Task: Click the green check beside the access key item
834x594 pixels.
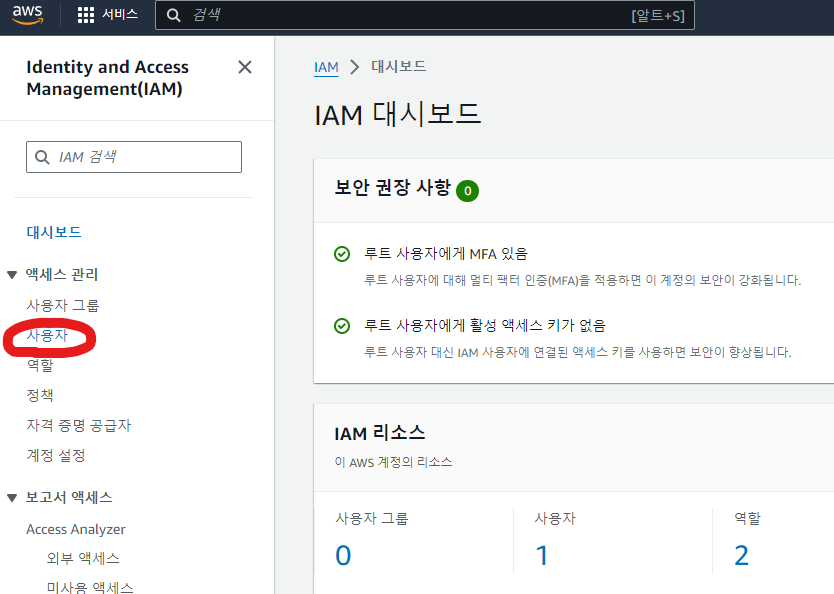Action: tap(341, 327)
